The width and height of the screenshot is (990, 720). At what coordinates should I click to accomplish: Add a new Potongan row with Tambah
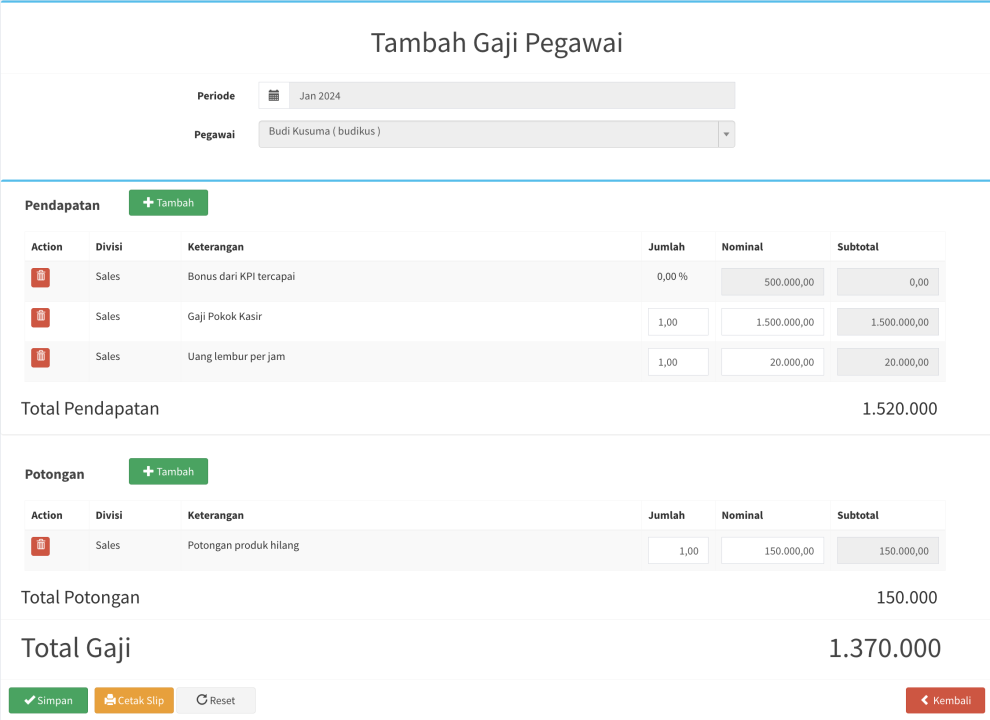168,472
